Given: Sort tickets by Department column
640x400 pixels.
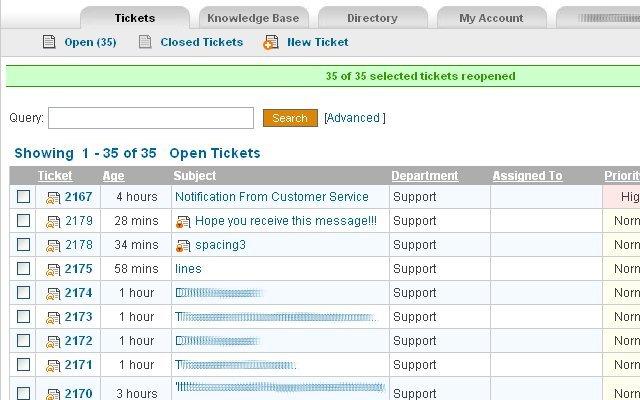Looking at the screenshot, I should (x=424, y=176).
